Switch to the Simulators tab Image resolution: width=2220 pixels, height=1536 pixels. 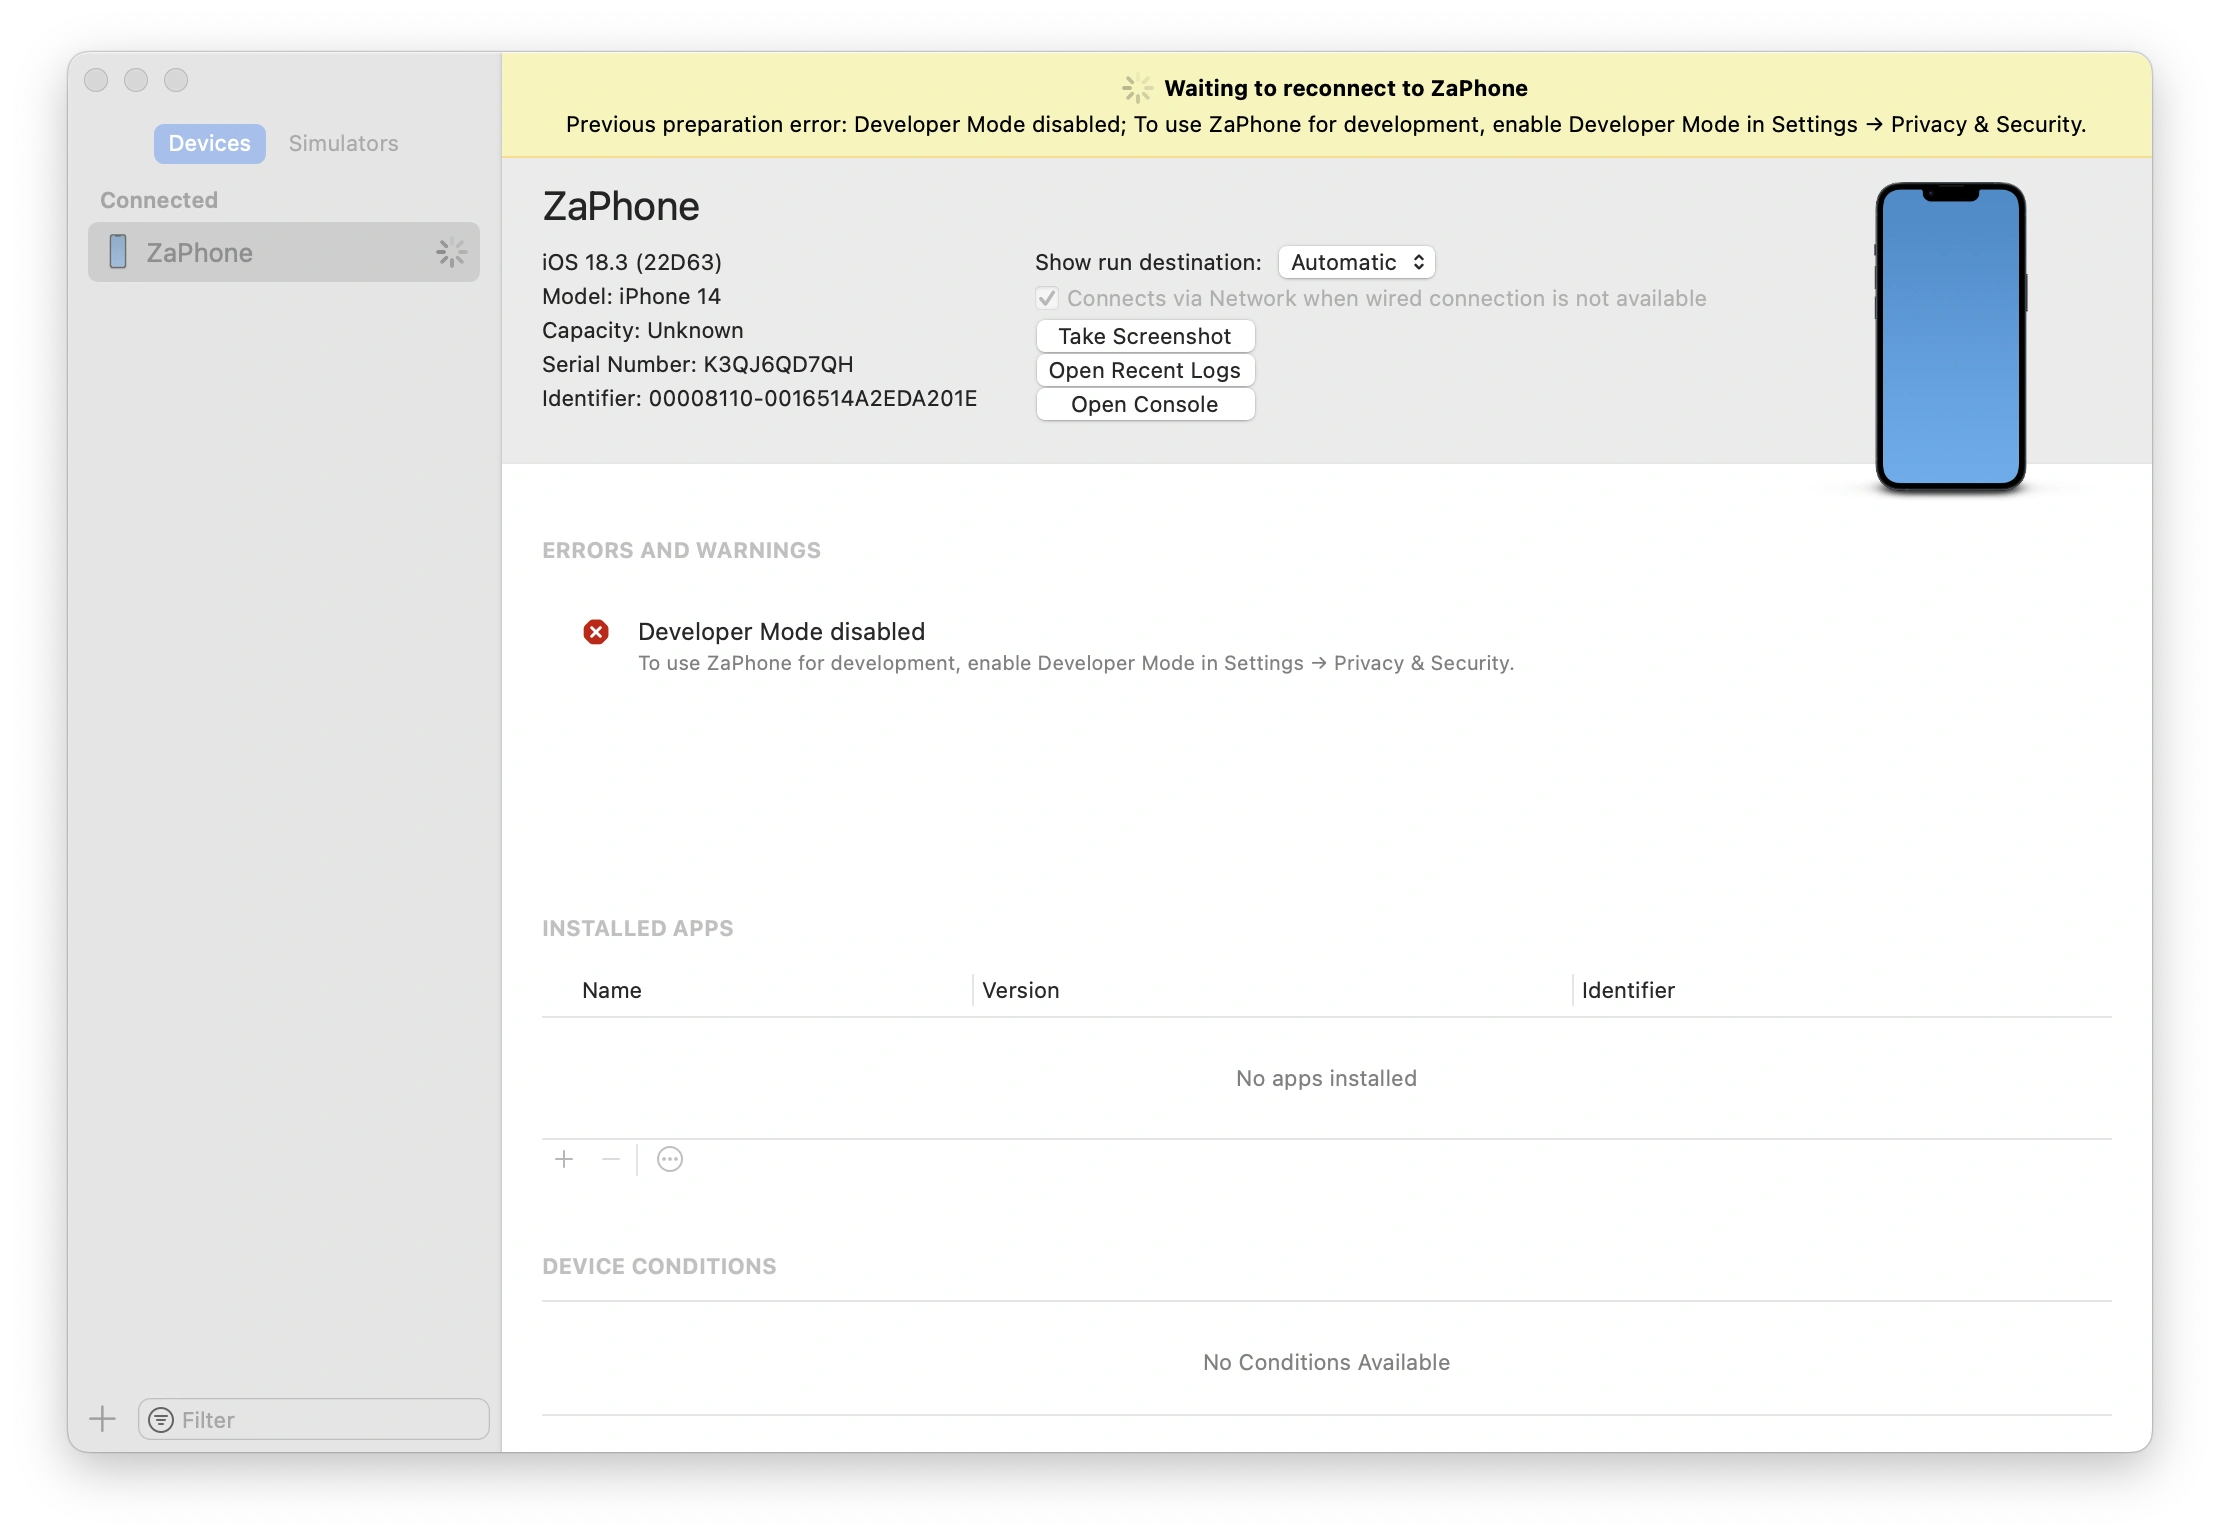tap(343, 143)
